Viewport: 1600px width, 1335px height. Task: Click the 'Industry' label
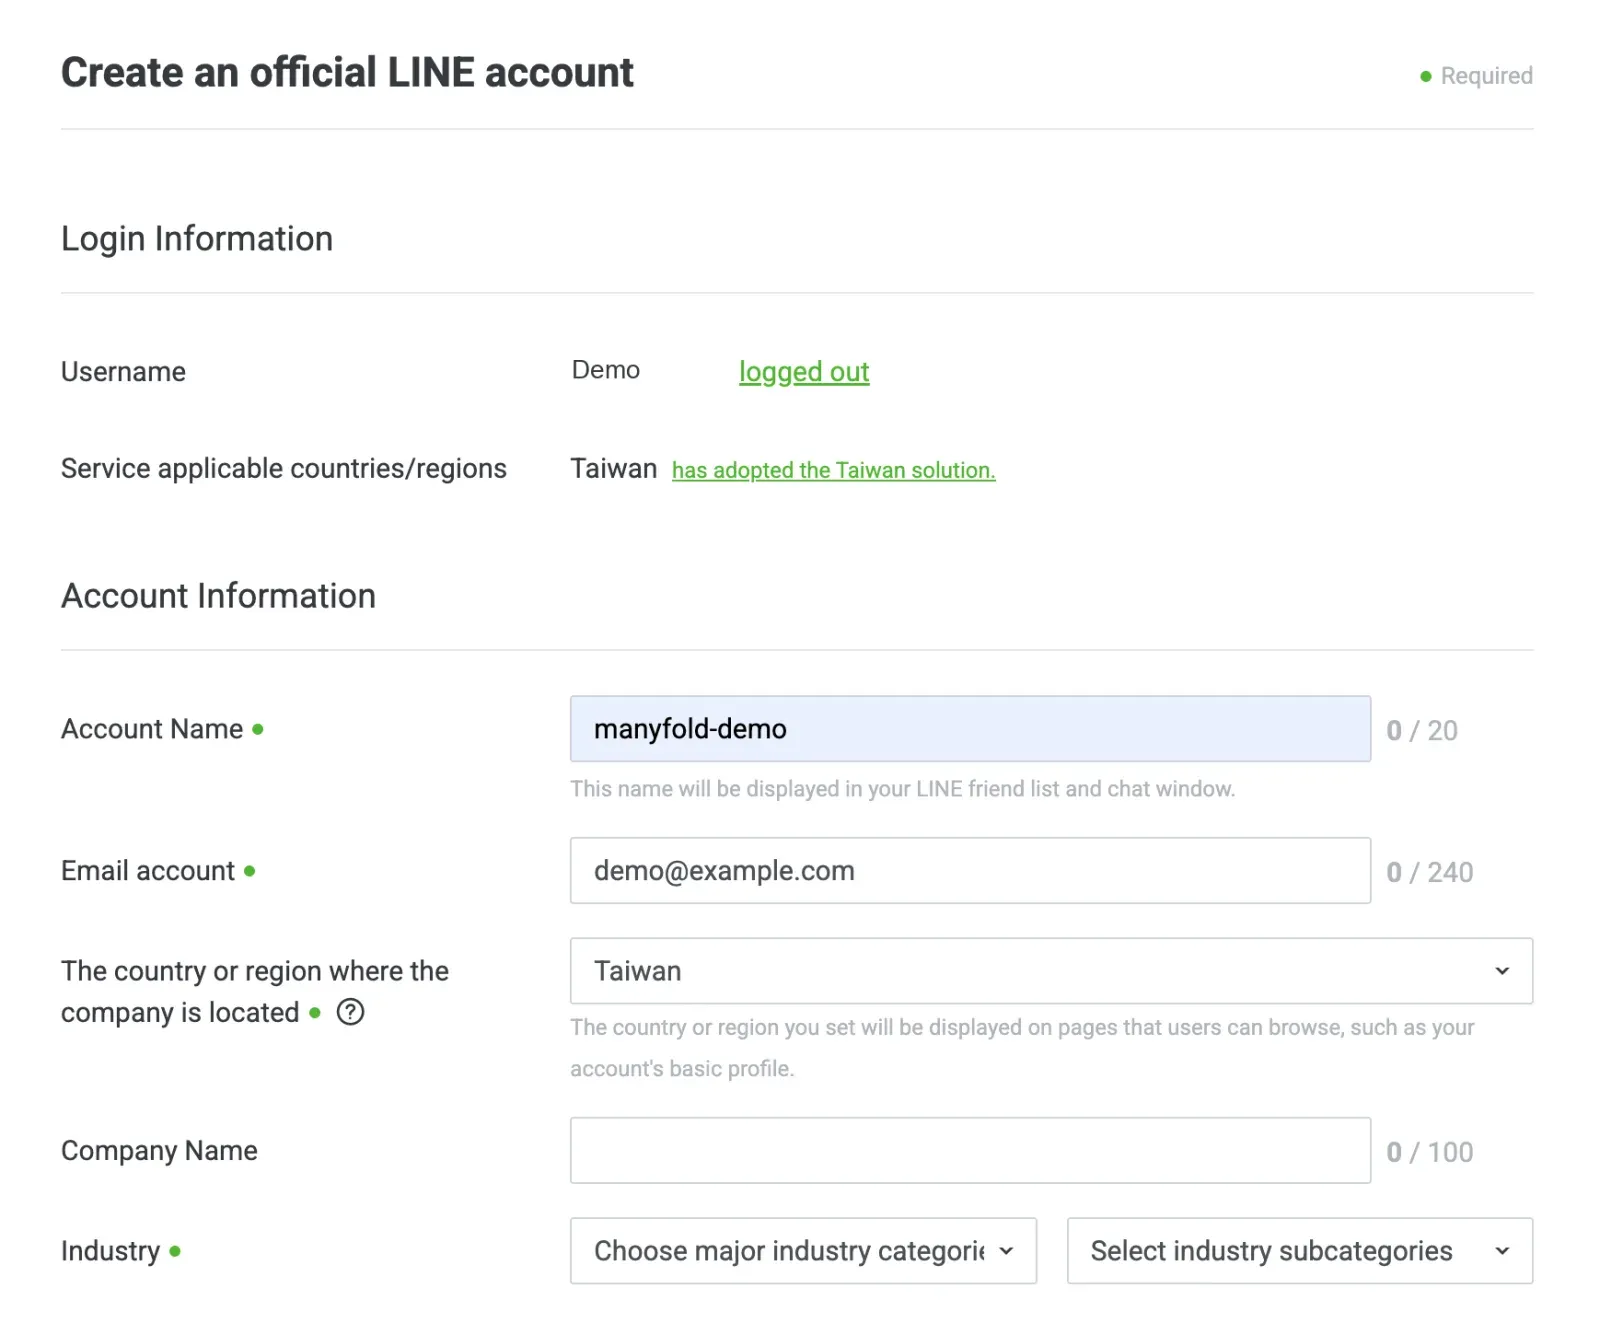(x=110, y=1251)
